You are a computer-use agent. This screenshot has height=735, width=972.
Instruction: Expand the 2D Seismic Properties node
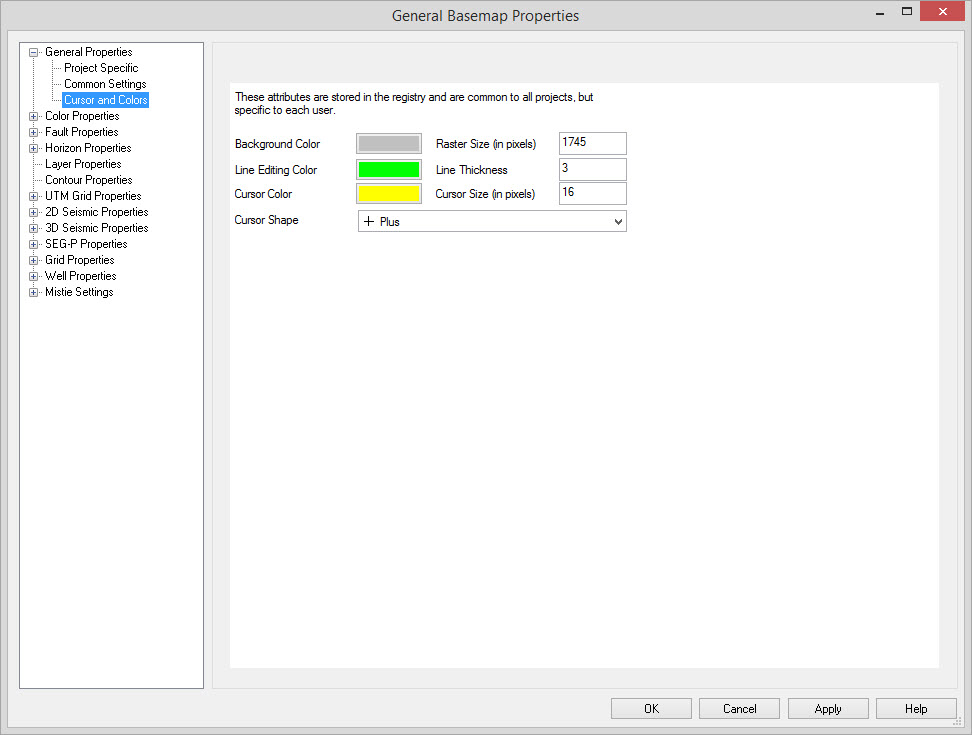34,212
